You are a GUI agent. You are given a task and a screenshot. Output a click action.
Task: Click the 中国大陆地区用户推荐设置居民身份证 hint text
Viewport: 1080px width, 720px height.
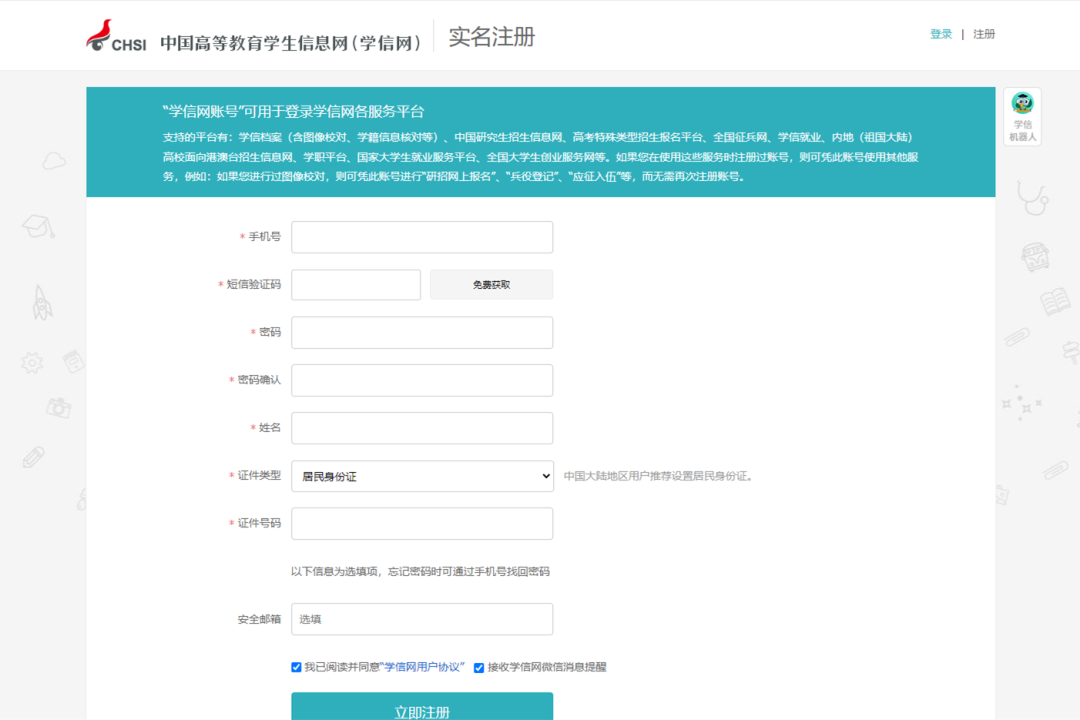tap(658, 476)
